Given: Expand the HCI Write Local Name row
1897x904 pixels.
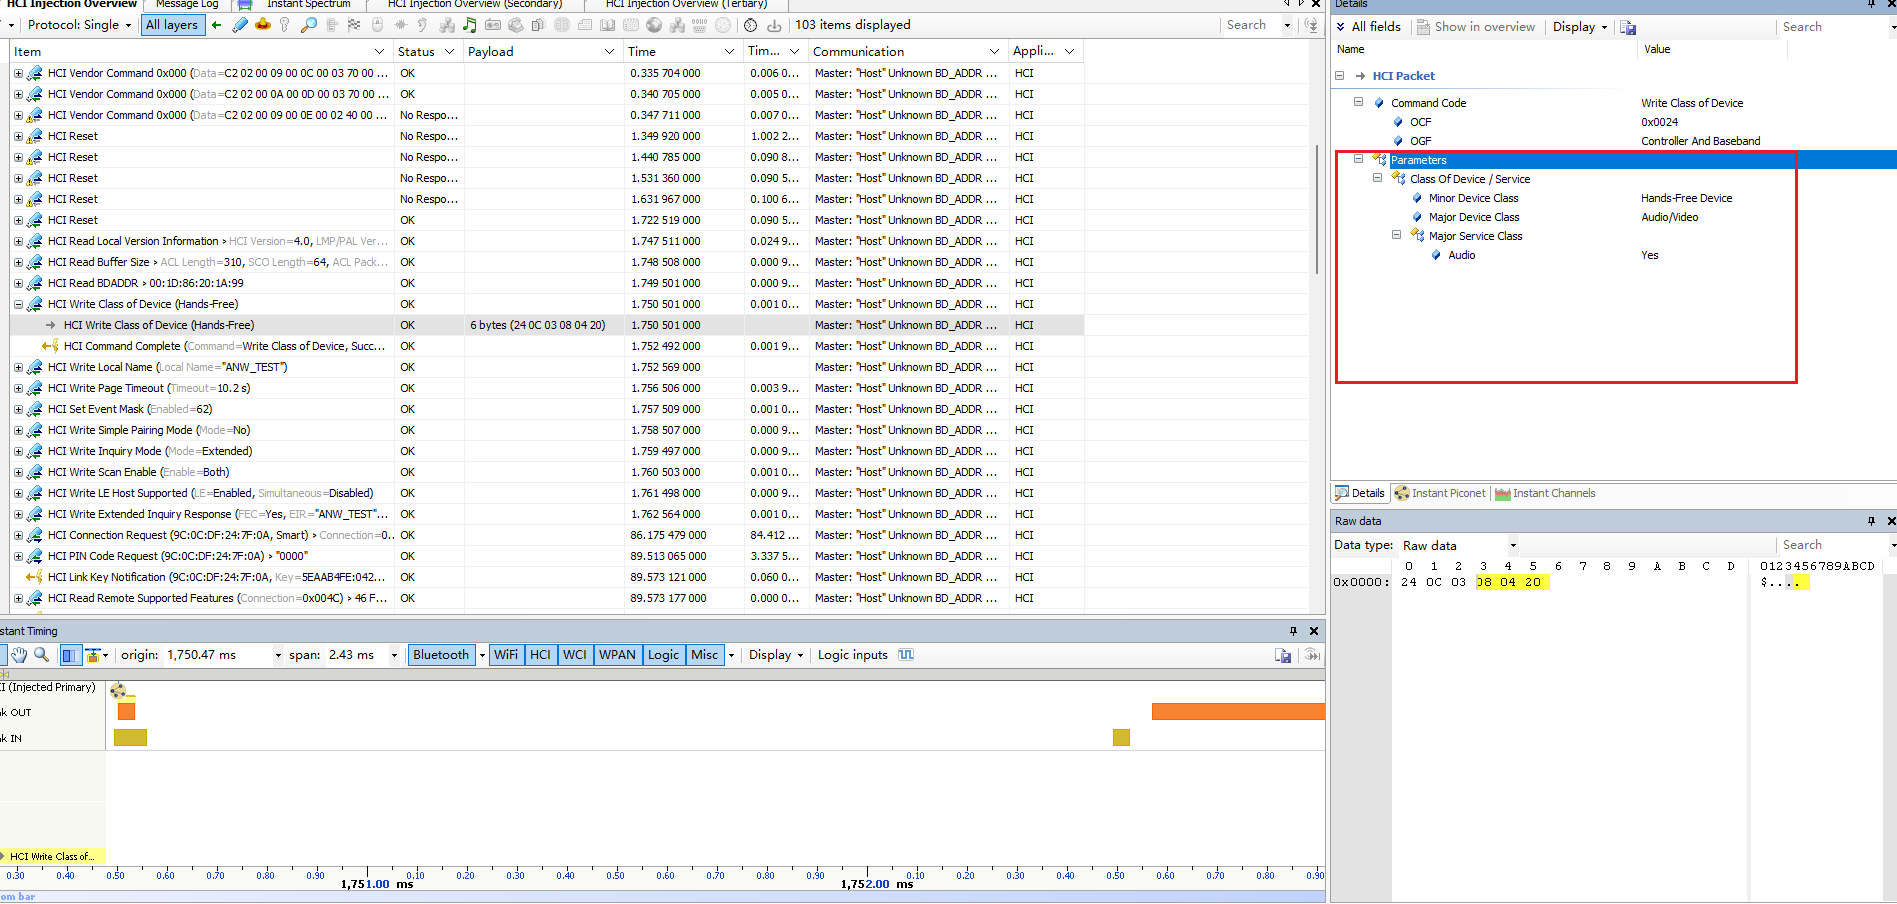Looking at the screenshot, I should click(x=18, y=367).
